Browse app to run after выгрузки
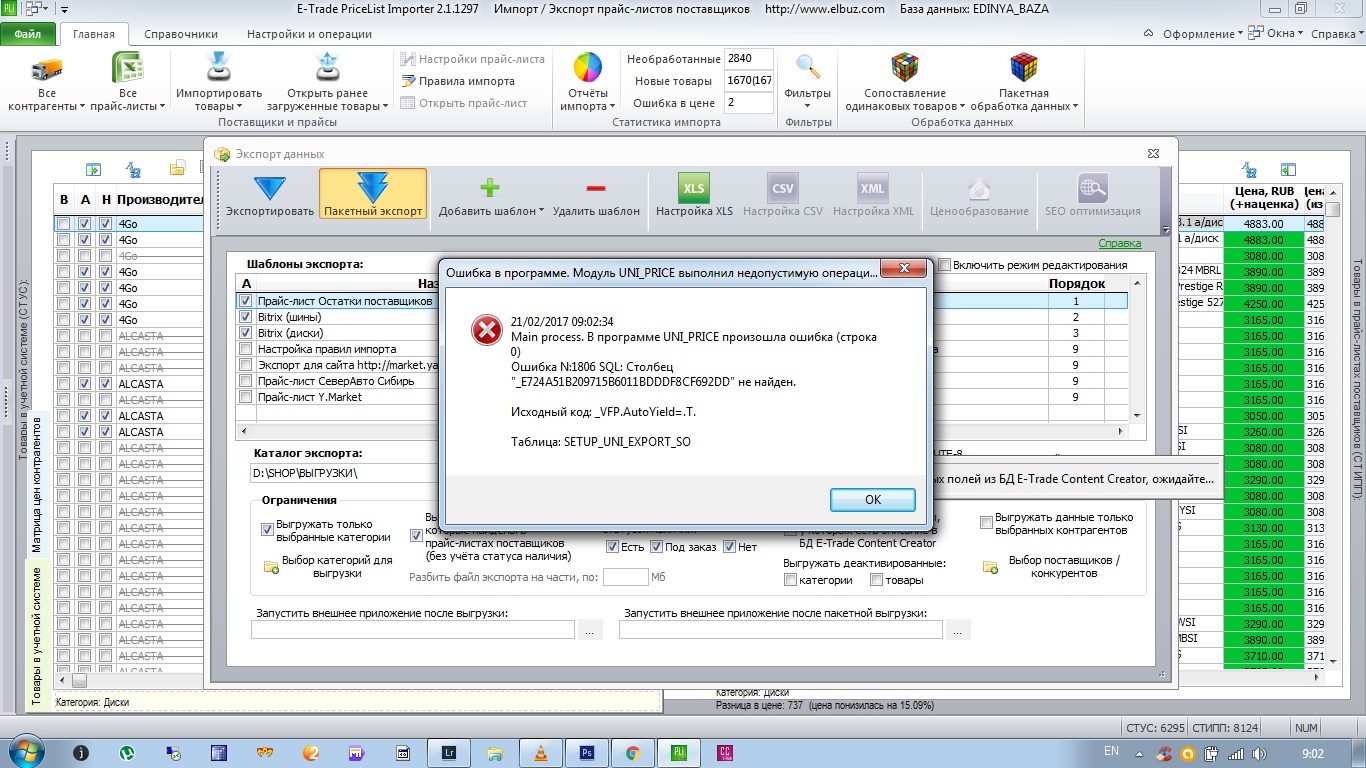1366x768 pixels. pyautogui.click(x=590, y=630)
